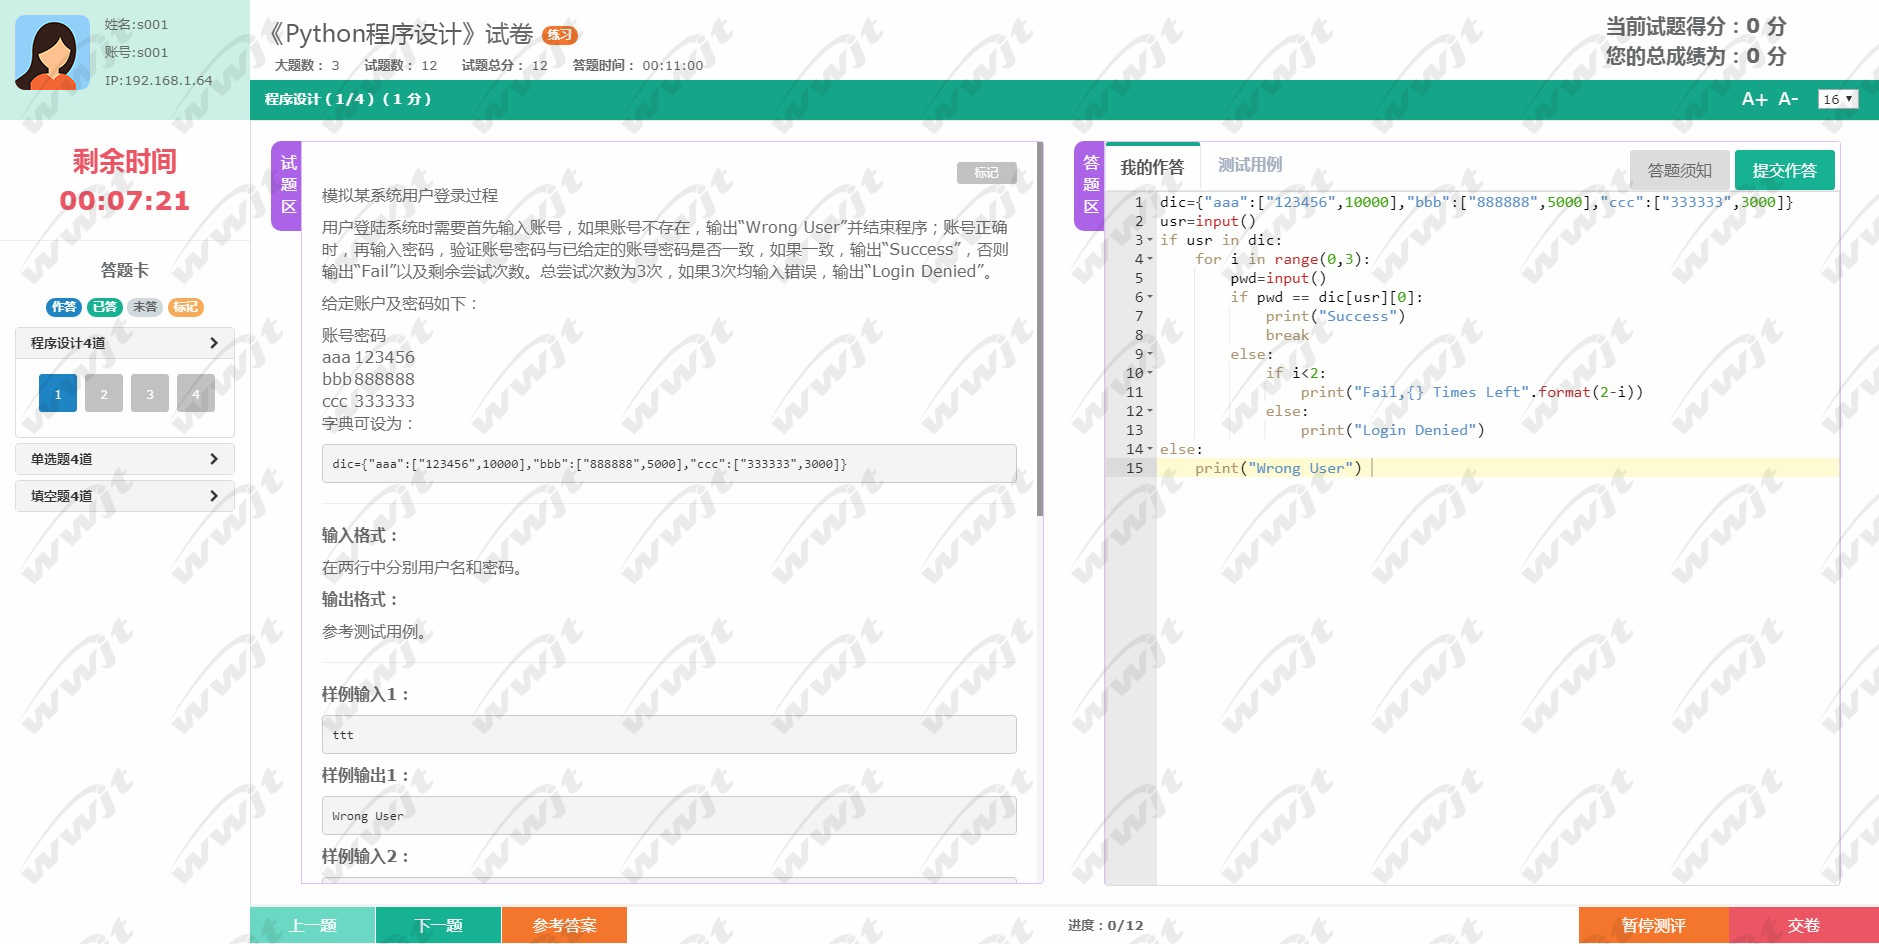Click the usr=input() code line
The image size is (1879, 944).
(x=1207, y=221)
